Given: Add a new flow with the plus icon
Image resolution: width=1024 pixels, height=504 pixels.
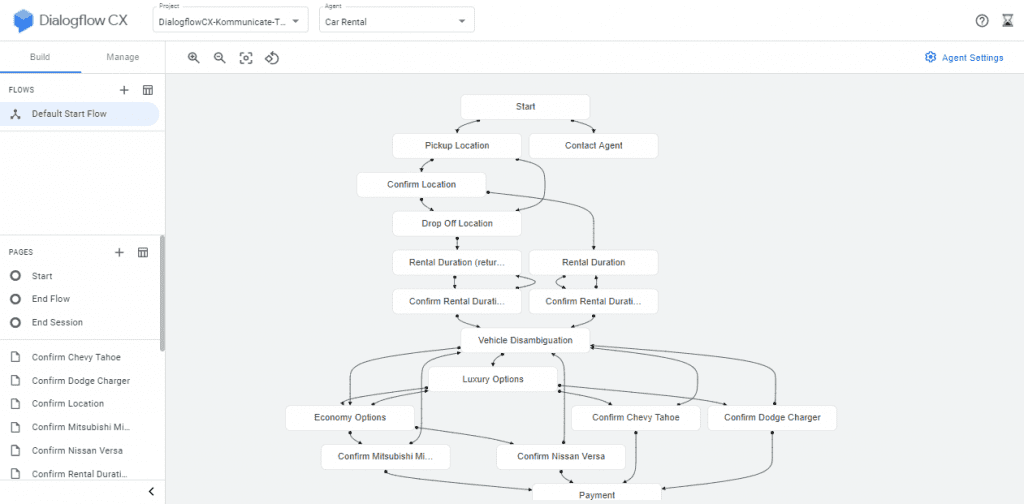Looking at the screenshot, I should [124, 90].
